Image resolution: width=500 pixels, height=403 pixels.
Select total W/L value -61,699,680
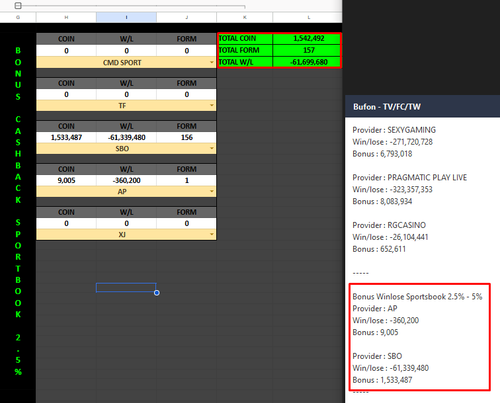point(307,62)
